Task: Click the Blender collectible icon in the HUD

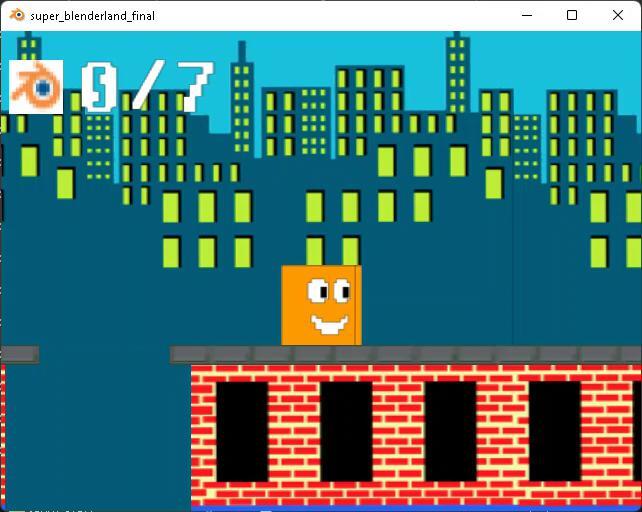Action: [36, 87]
